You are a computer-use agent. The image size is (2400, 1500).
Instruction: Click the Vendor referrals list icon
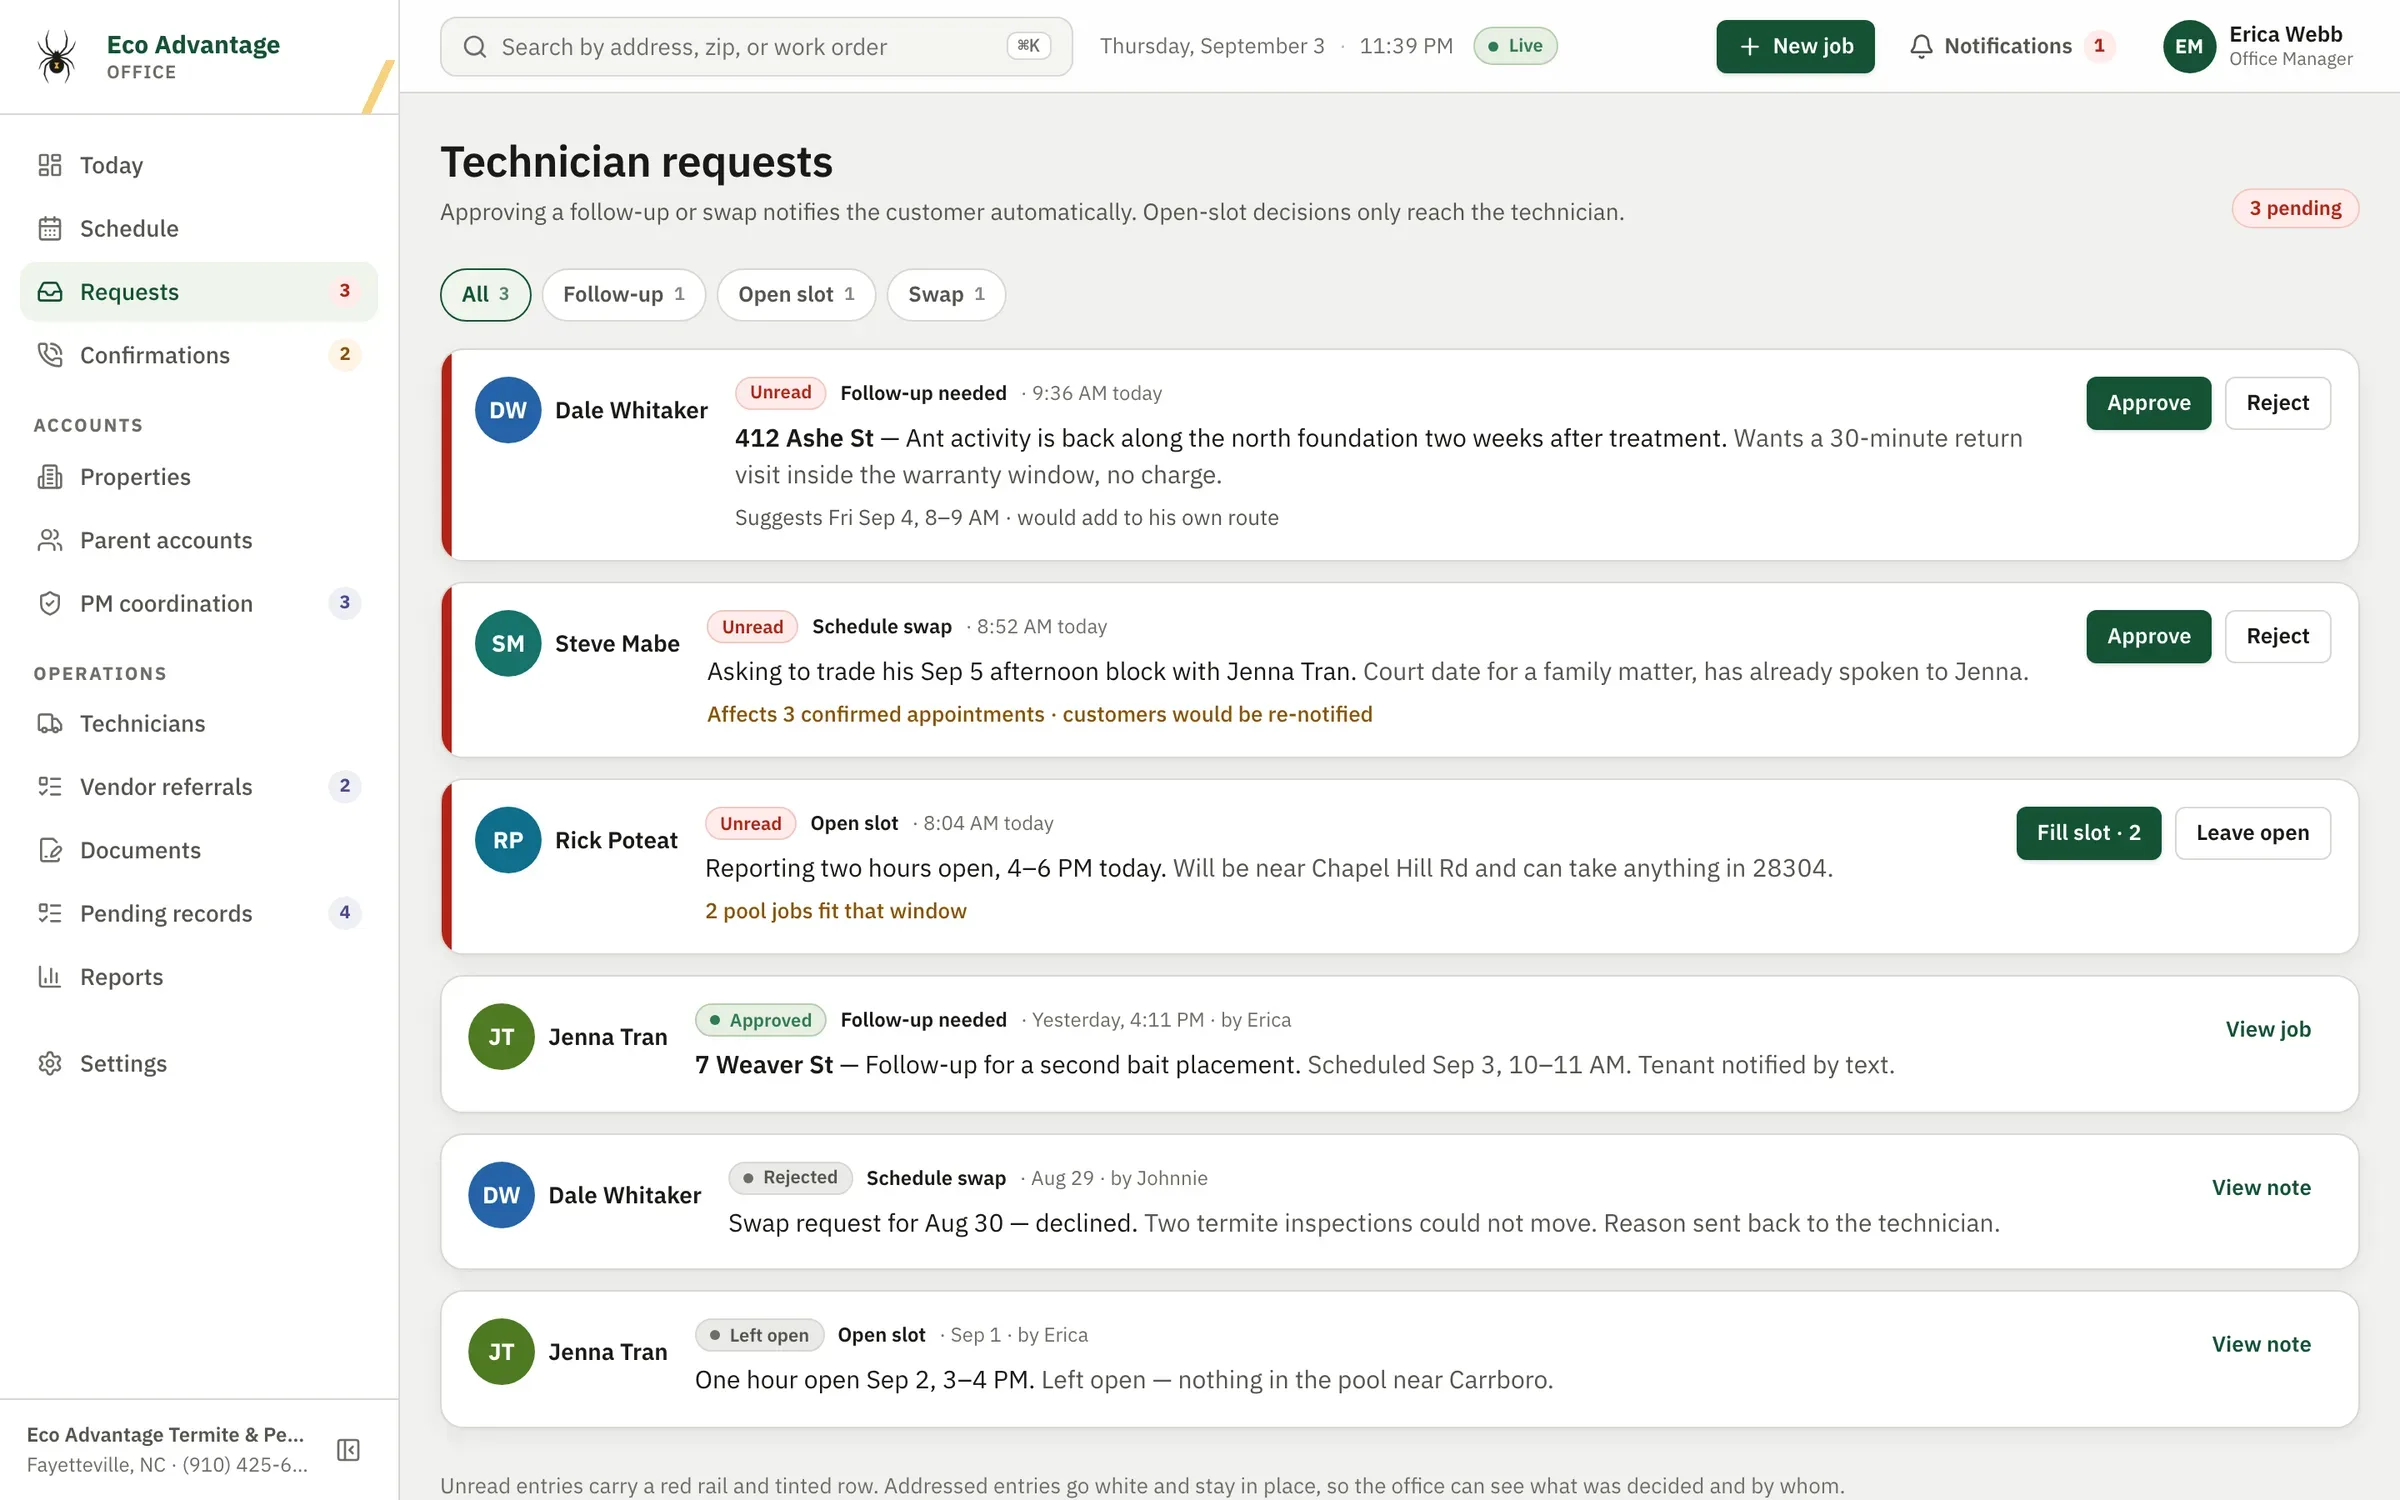(50, 787)
